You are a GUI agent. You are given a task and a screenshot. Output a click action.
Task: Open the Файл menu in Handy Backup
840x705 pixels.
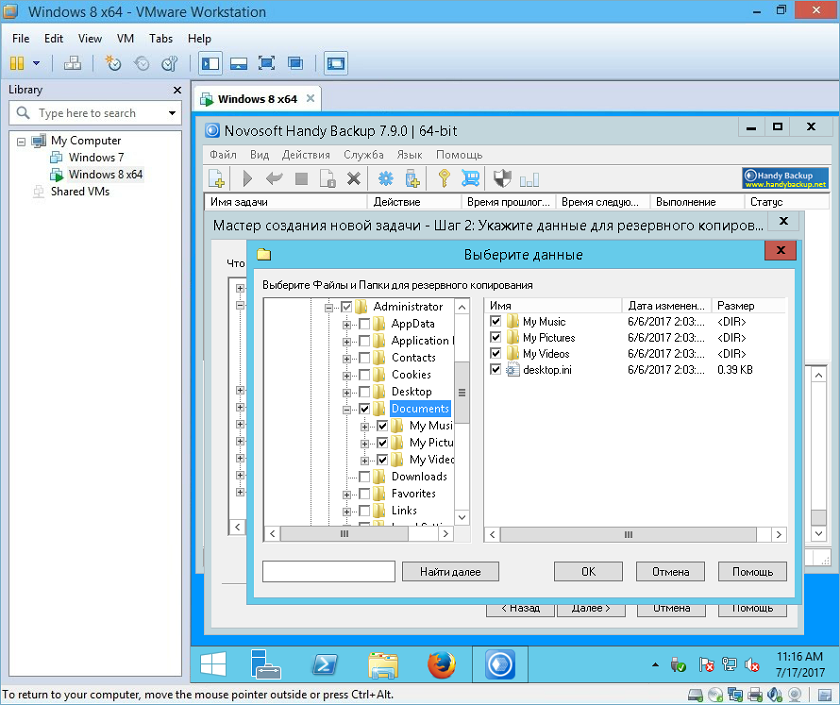pos(223,155)
